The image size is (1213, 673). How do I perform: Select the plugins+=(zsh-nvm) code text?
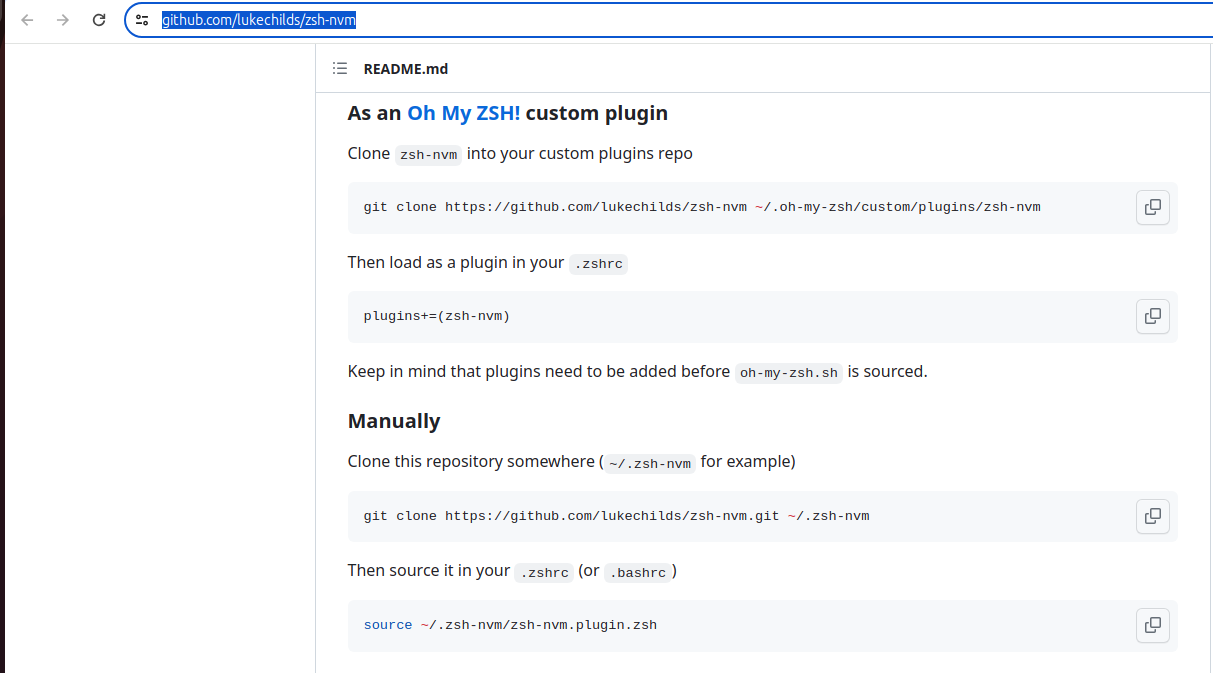[437, 316]
